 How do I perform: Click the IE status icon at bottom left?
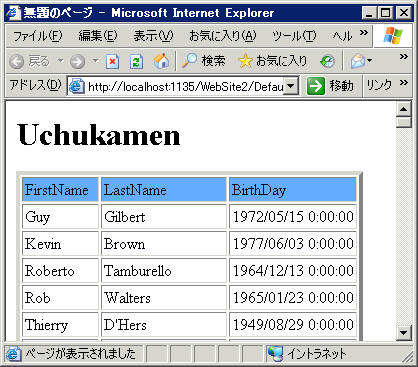click(14, 354)
